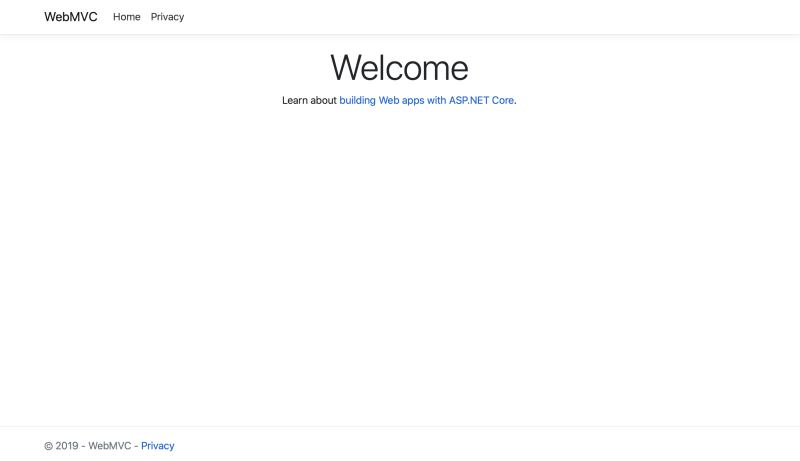Navigate Home from the header menu
The height and width of the screenshot is (461, 800).
pos(127,17)
